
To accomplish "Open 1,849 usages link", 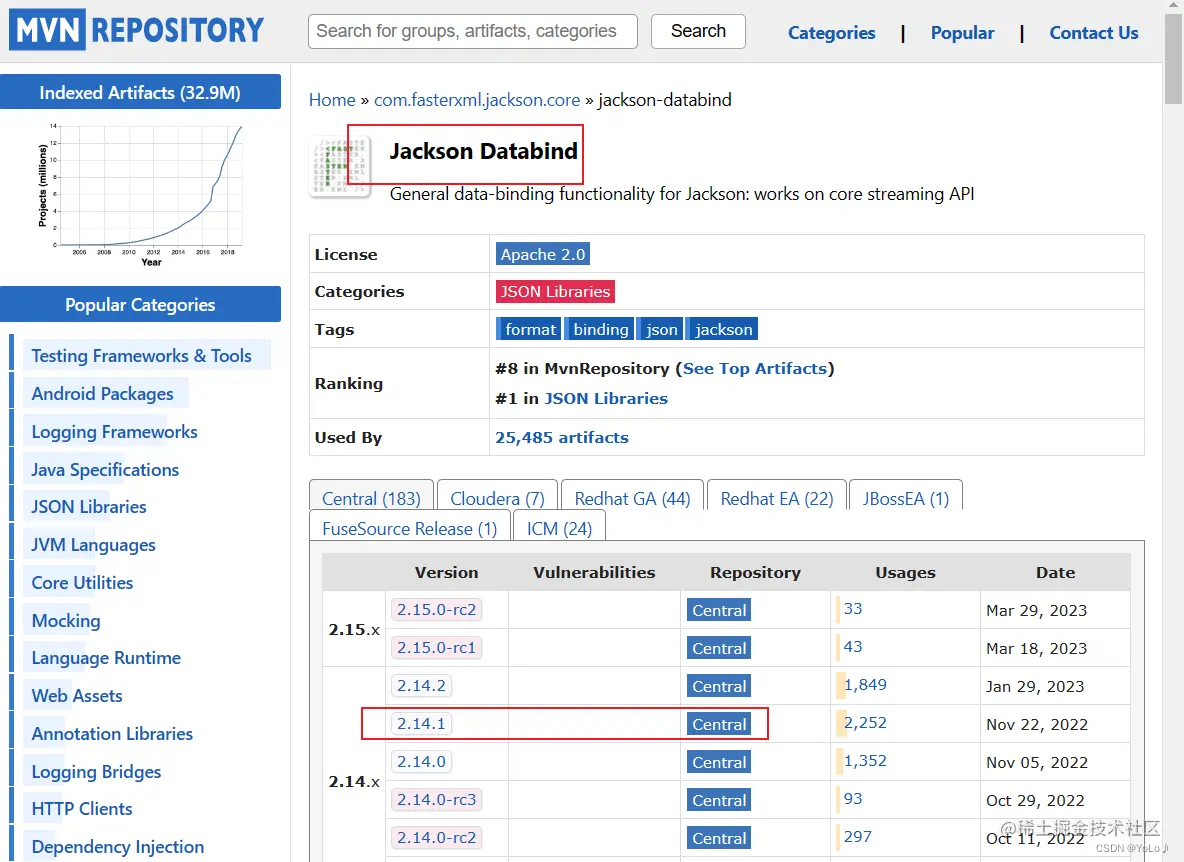I will coord(865,685).
